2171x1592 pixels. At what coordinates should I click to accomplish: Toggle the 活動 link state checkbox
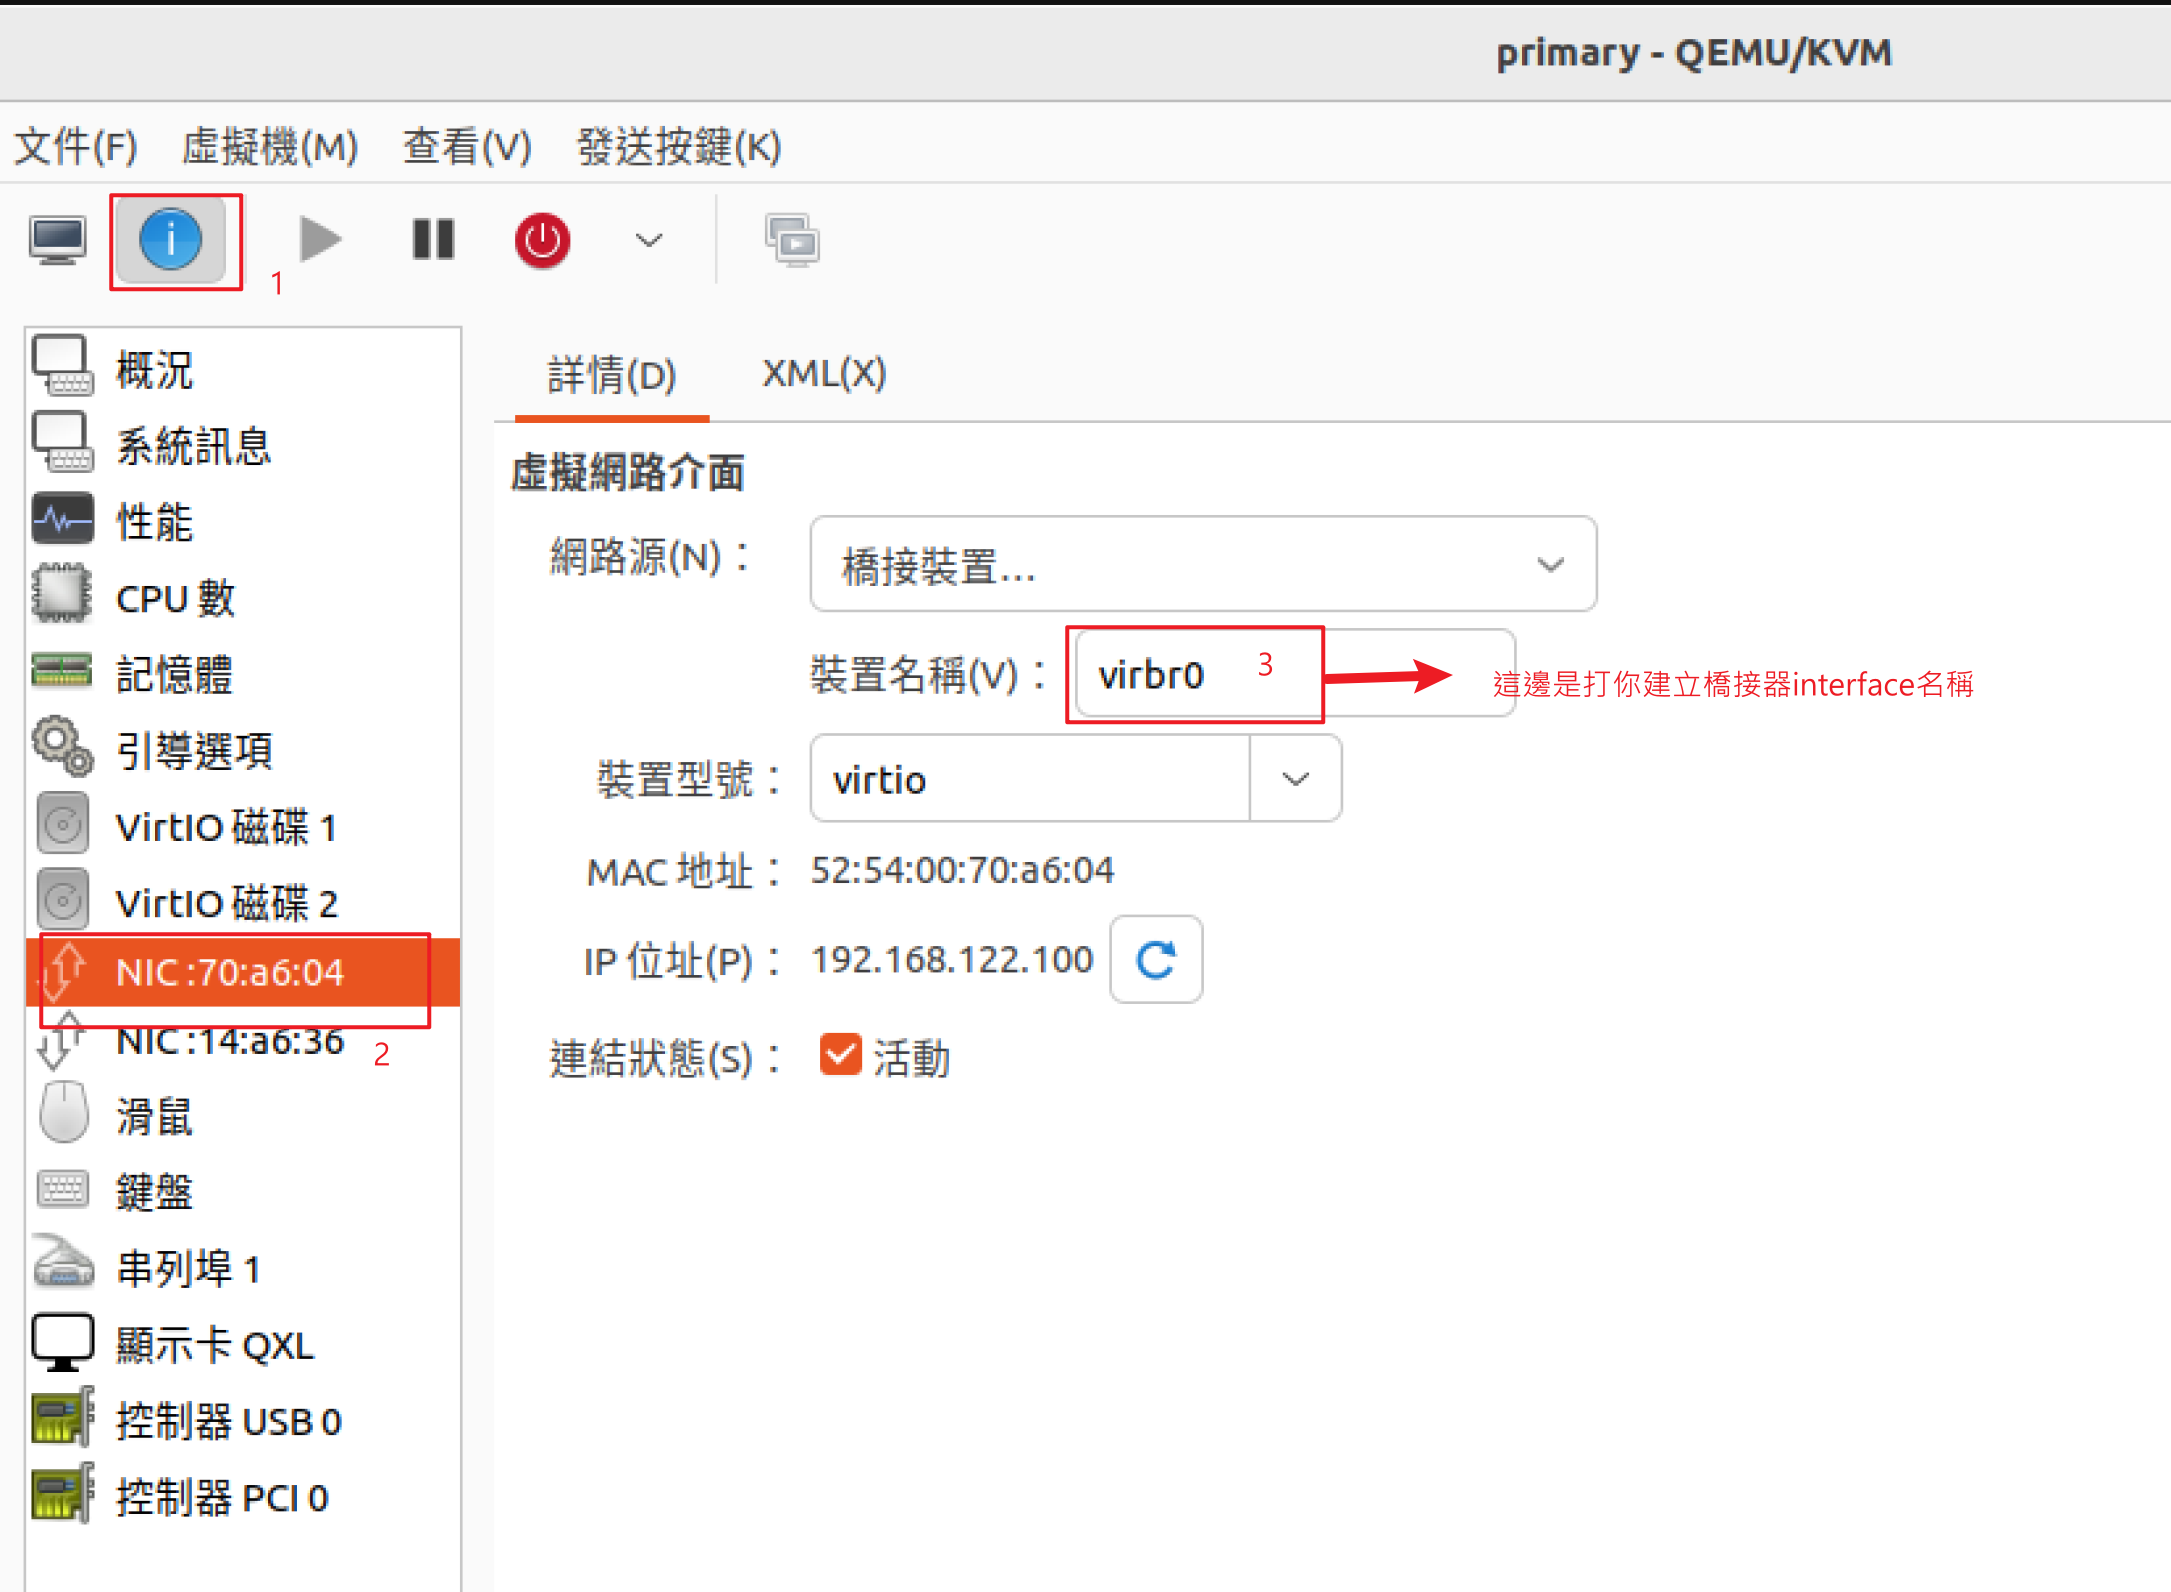840,1054
